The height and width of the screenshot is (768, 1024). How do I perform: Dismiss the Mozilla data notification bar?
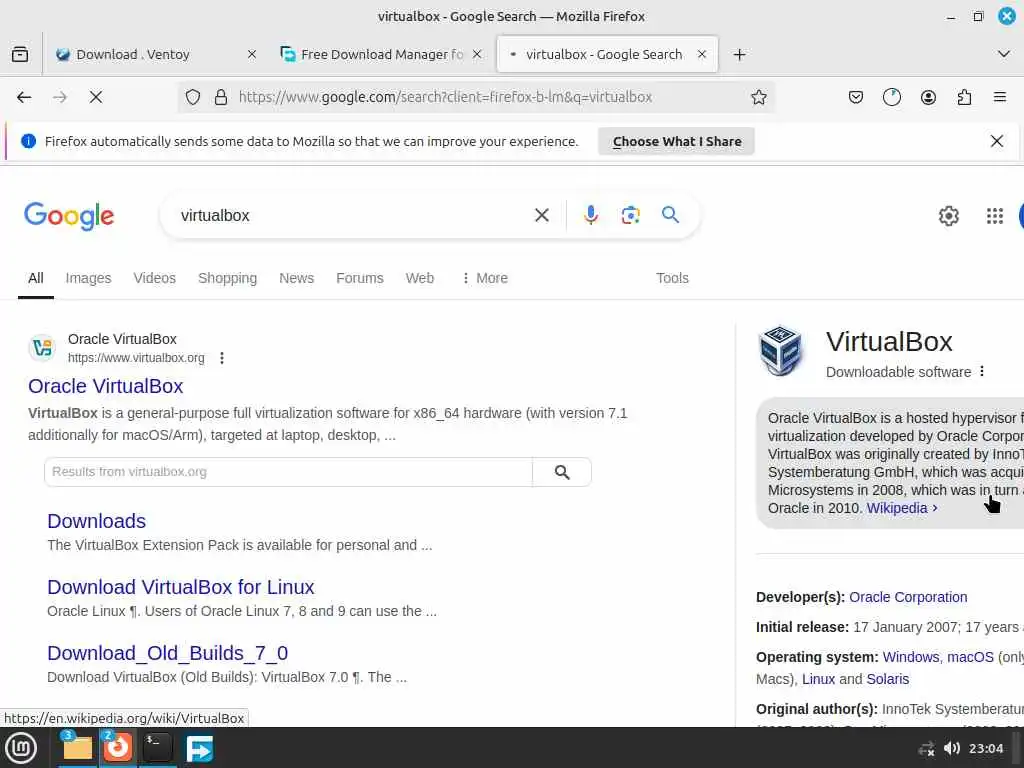(997, 141)
